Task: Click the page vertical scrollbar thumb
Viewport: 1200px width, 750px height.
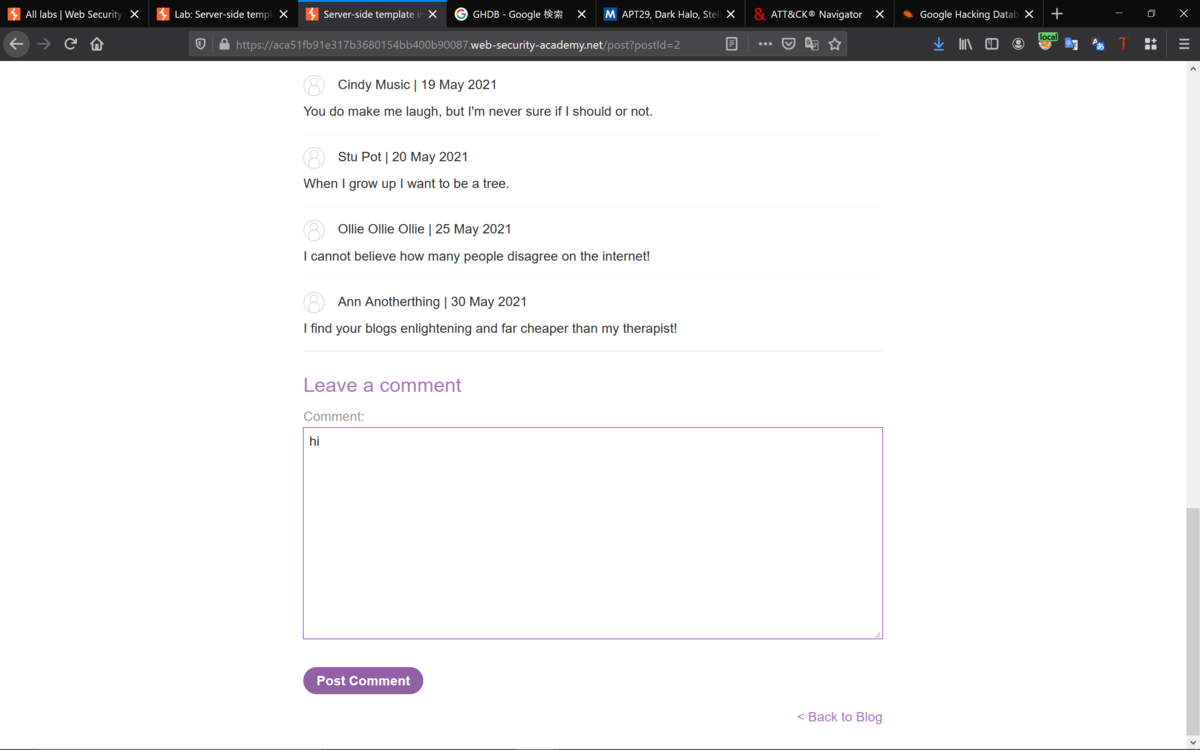Action: pos(1192,622)
